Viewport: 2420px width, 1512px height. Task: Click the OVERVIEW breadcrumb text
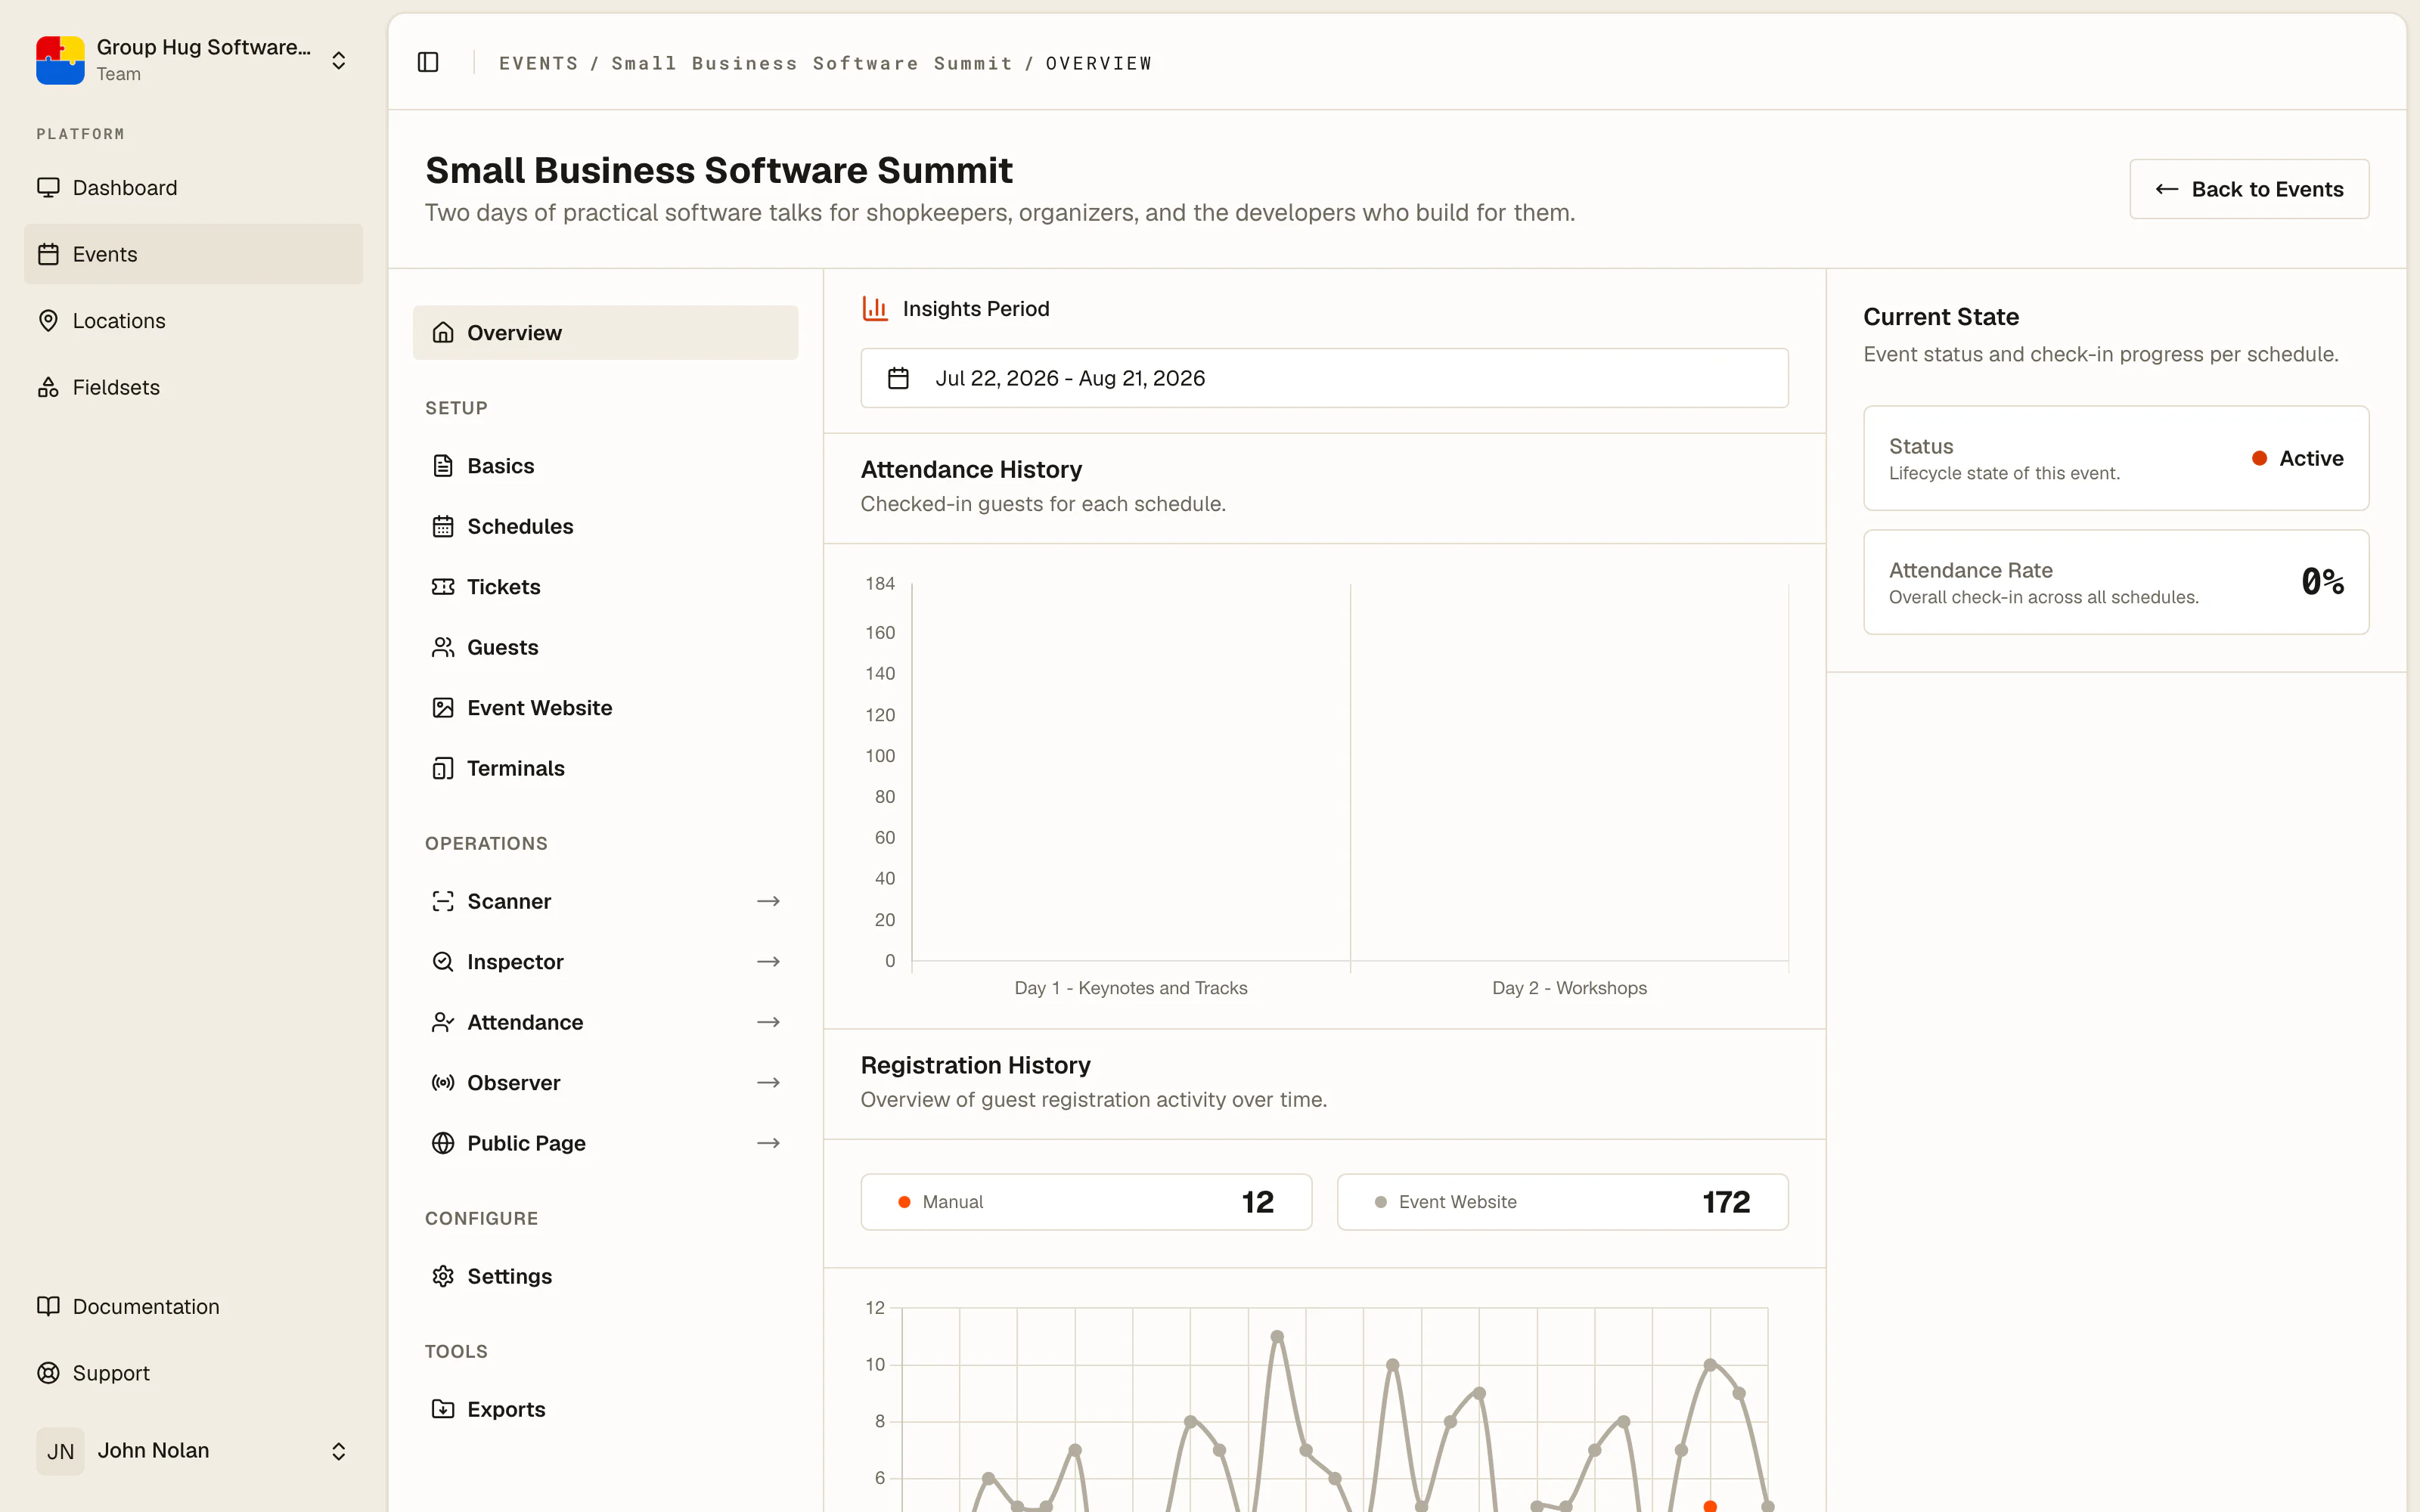(1098, 63)
